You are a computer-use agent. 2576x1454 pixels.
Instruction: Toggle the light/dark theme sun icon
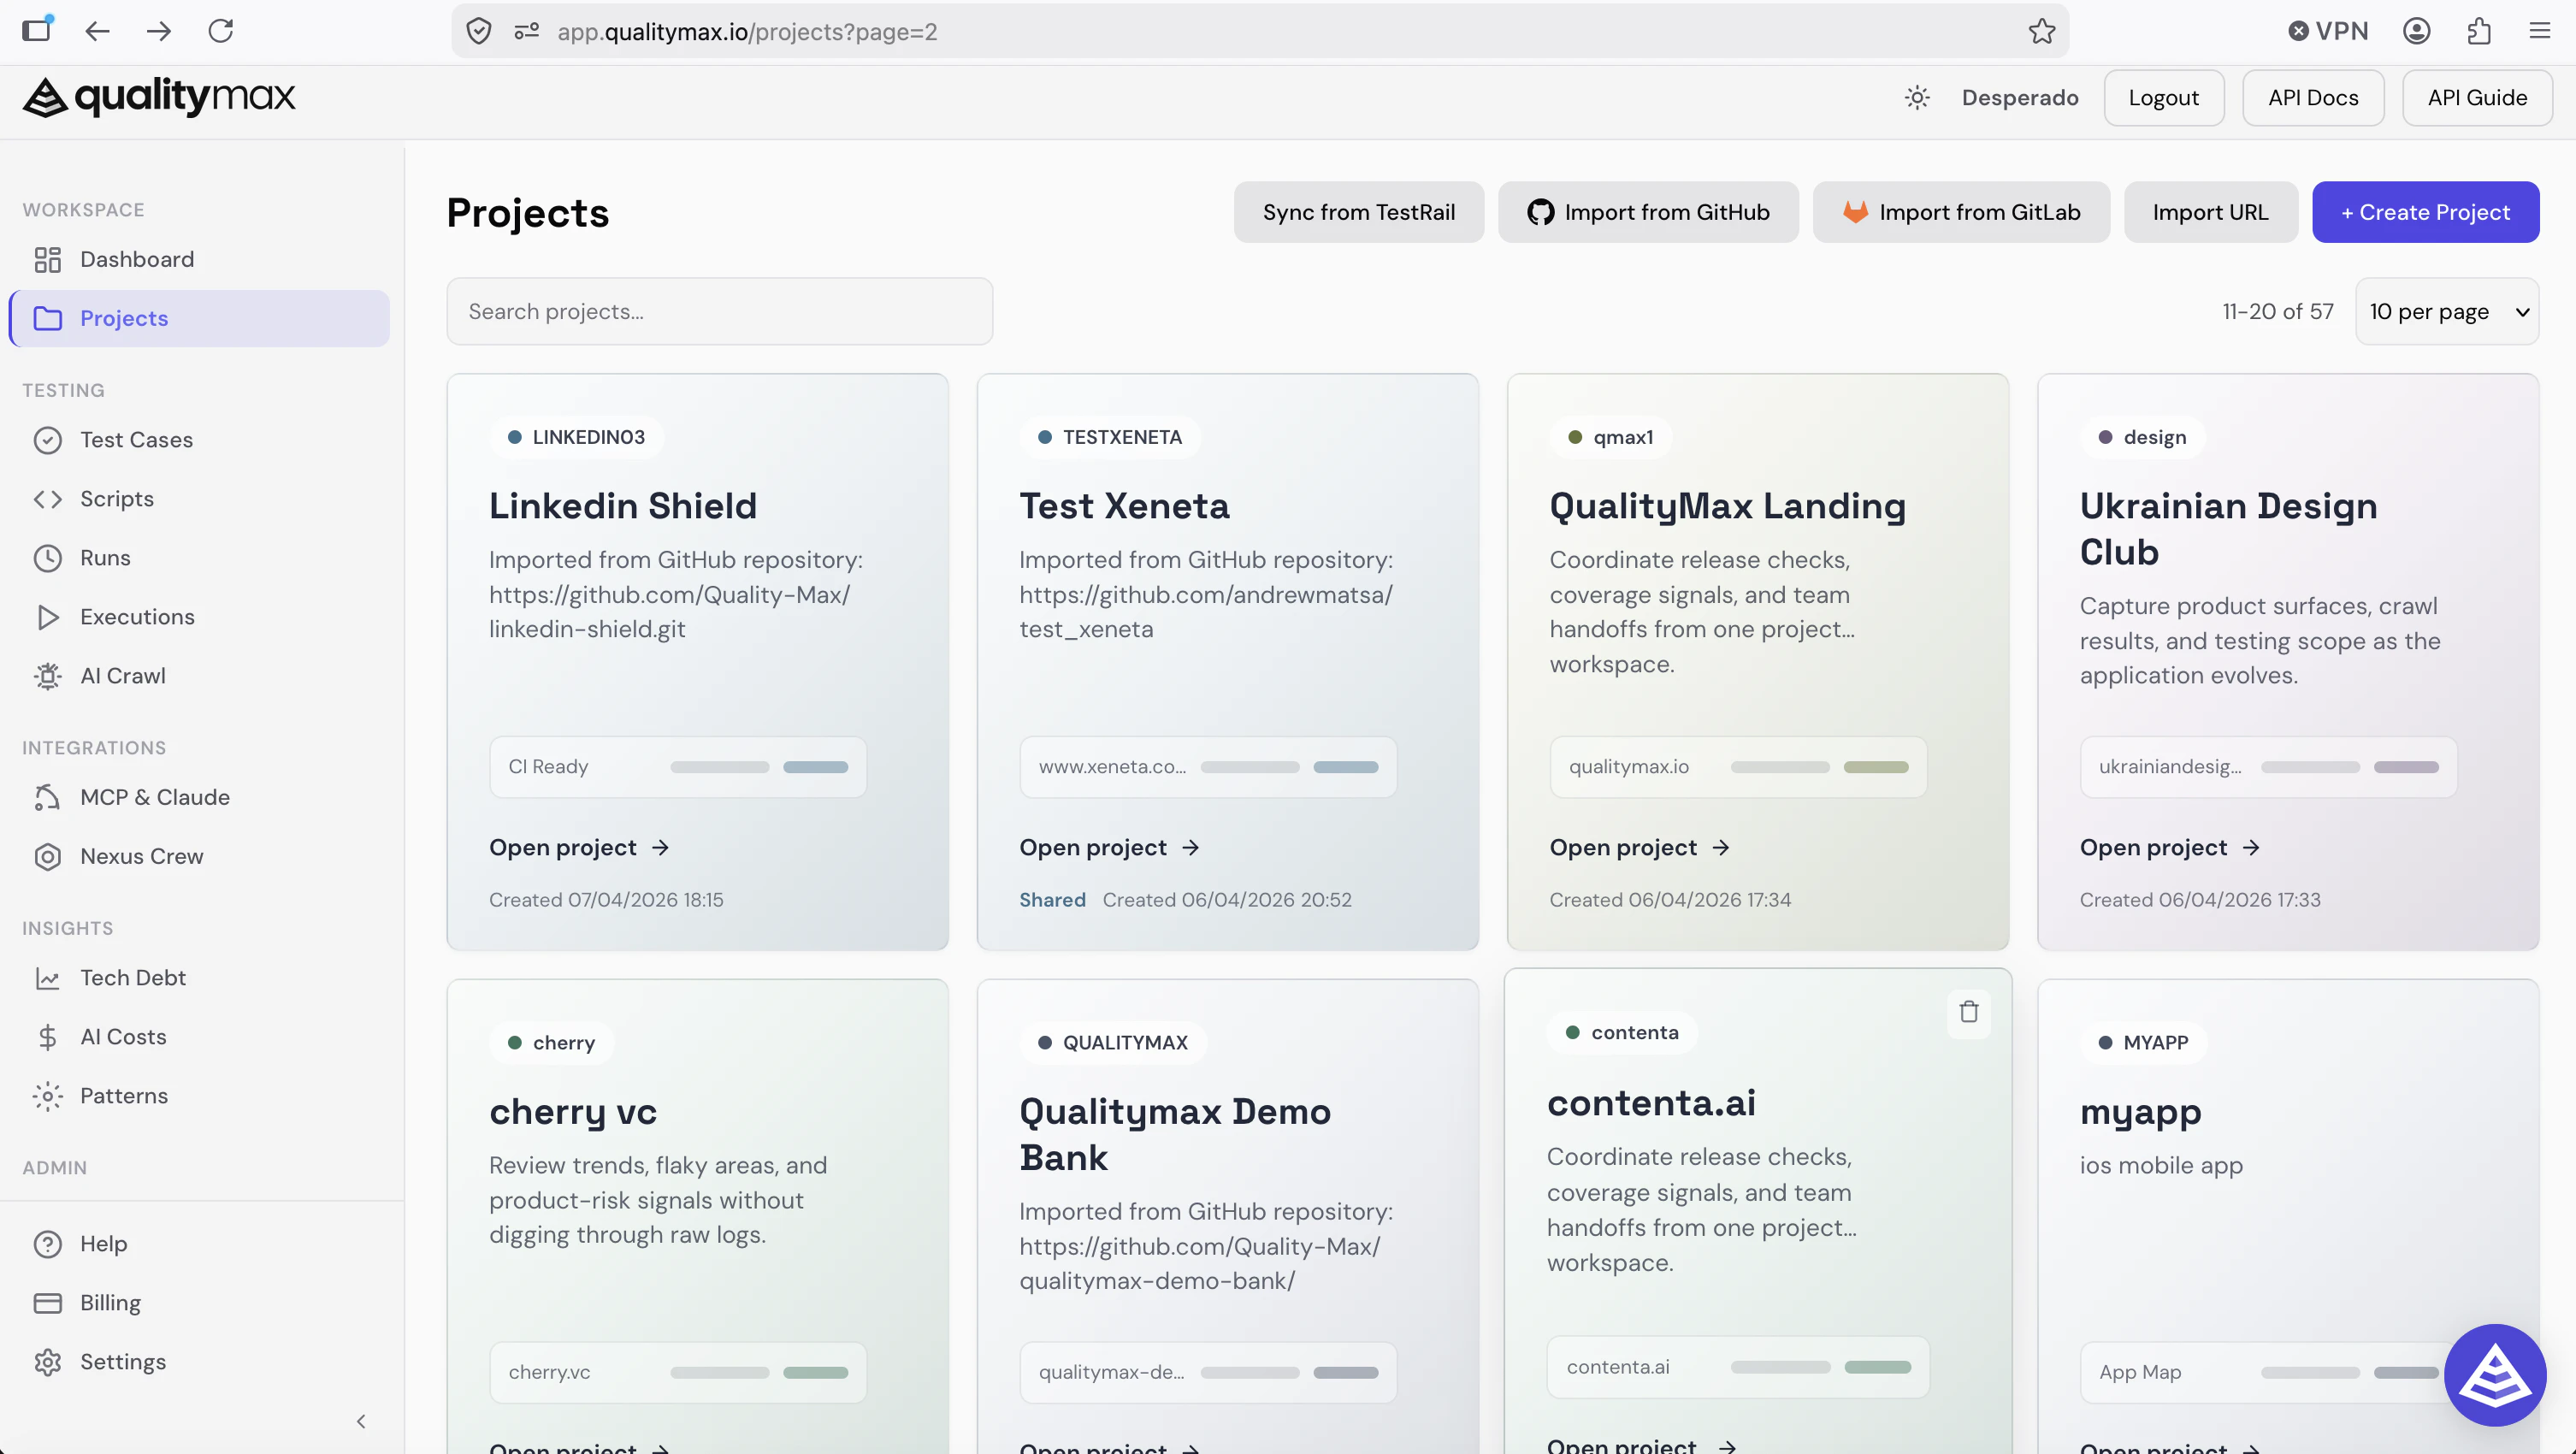[x=1917, y=98]
